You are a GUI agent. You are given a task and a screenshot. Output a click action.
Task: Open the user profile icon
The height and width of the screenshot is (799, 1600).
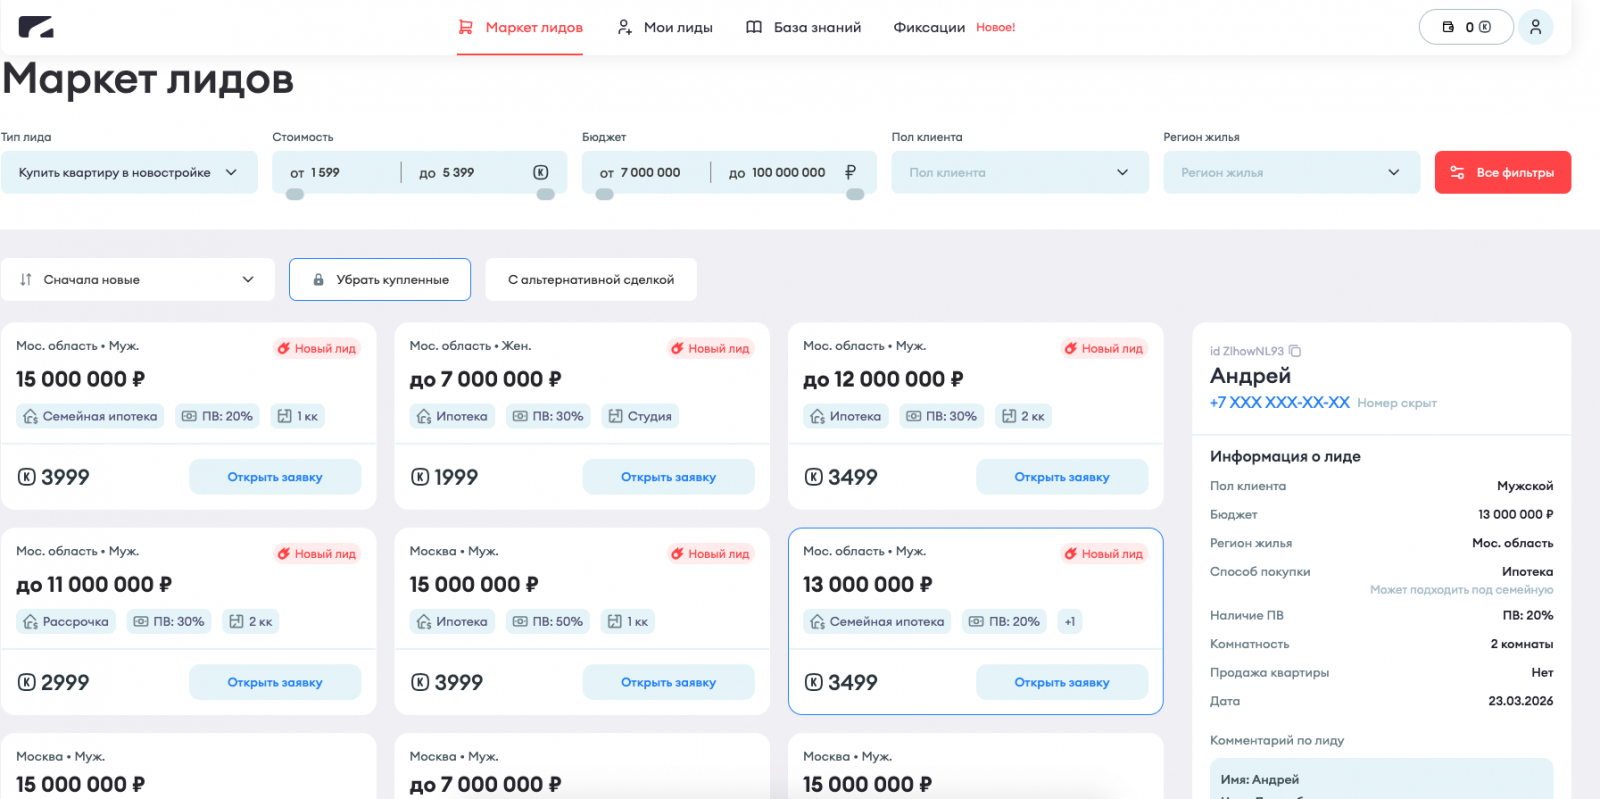pyautogui.click(x=1535, y=27)
